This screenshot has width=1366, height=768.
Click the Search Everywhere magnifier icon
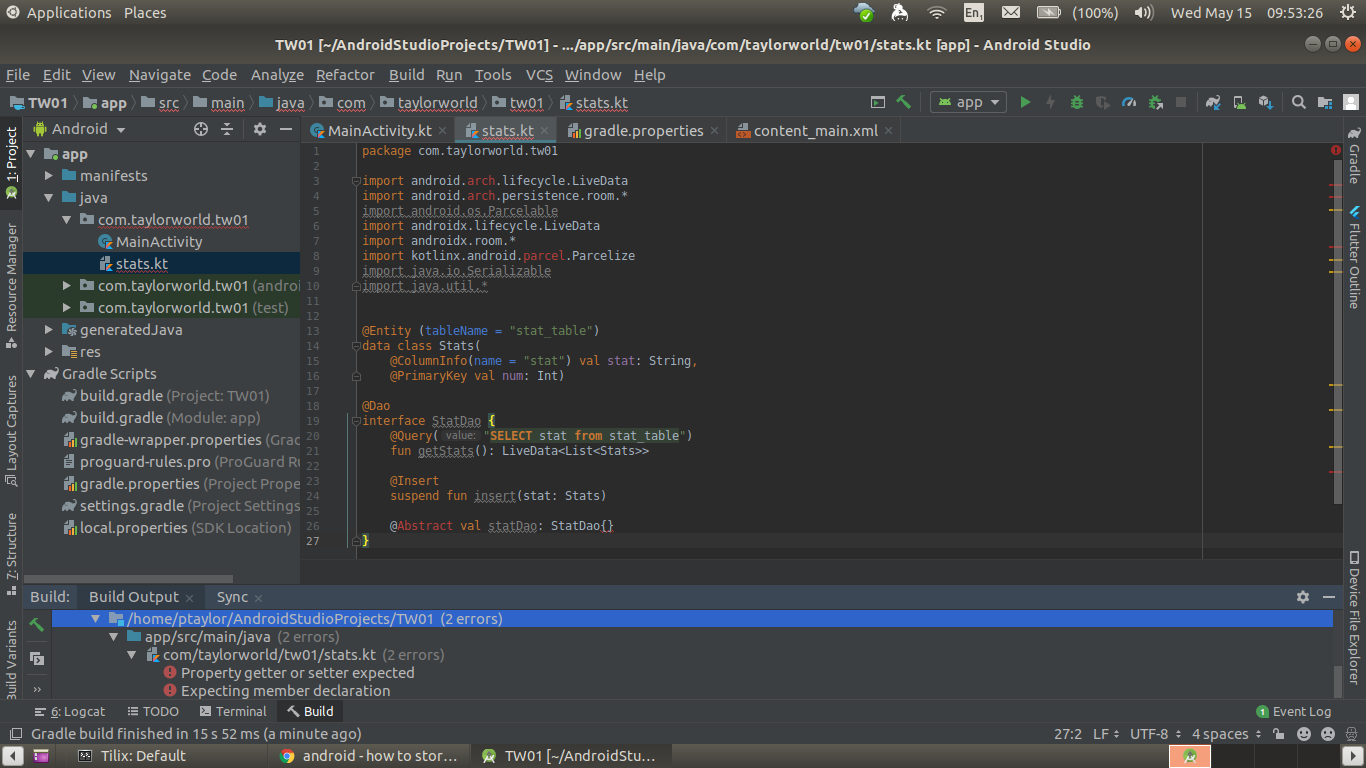click(x=1299, y=102)
